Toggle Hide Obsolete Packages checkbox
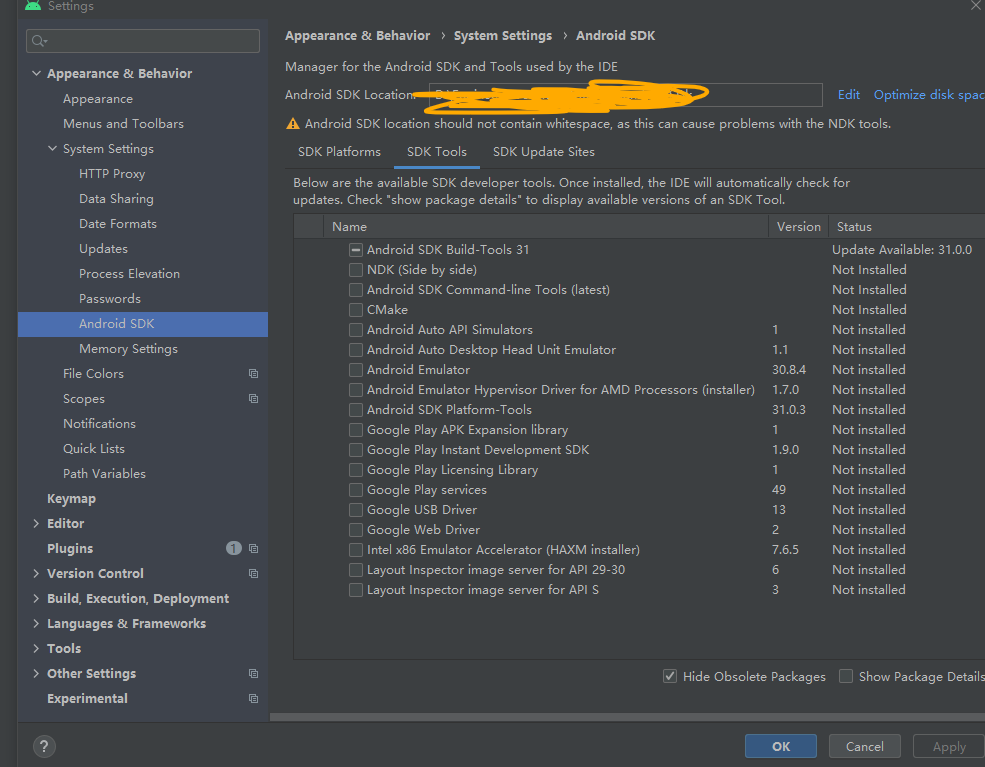This screenshot has width=985, height=767. [670, 677]
